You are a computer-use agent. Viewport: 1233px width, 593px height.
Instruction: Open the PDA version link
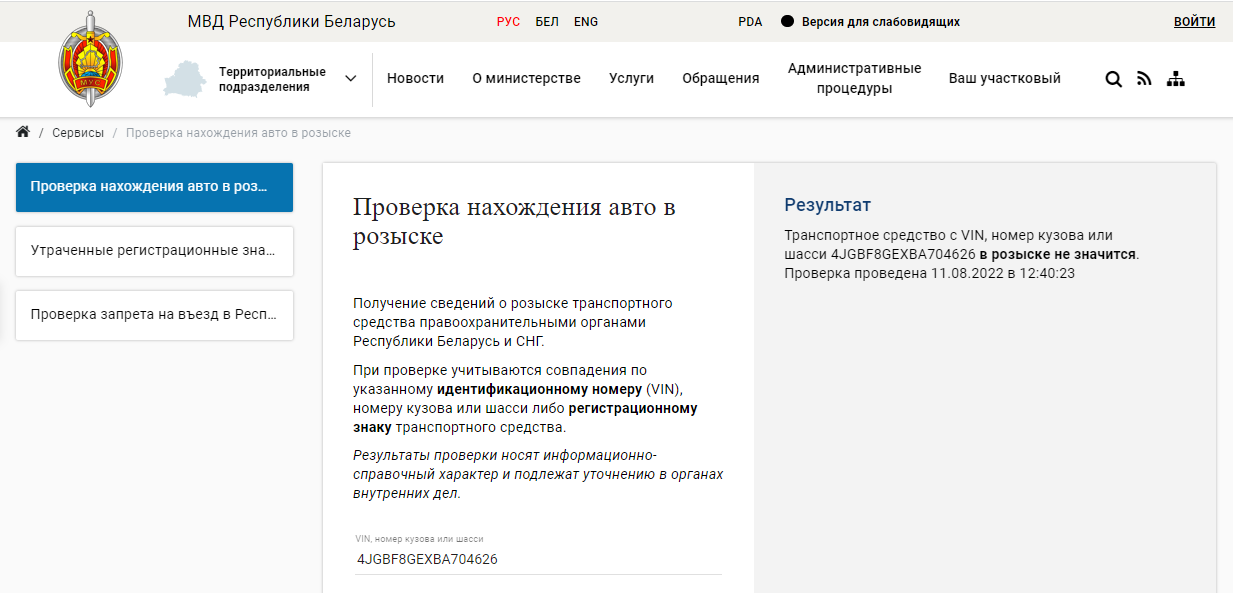click(x=750, y=21)
